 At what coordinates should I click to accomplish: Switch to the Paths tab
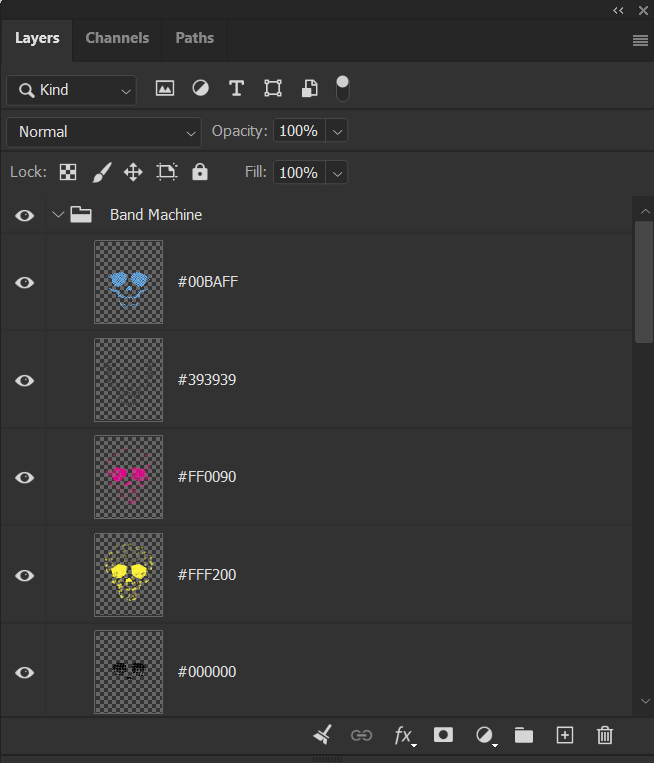pos(195,38)
